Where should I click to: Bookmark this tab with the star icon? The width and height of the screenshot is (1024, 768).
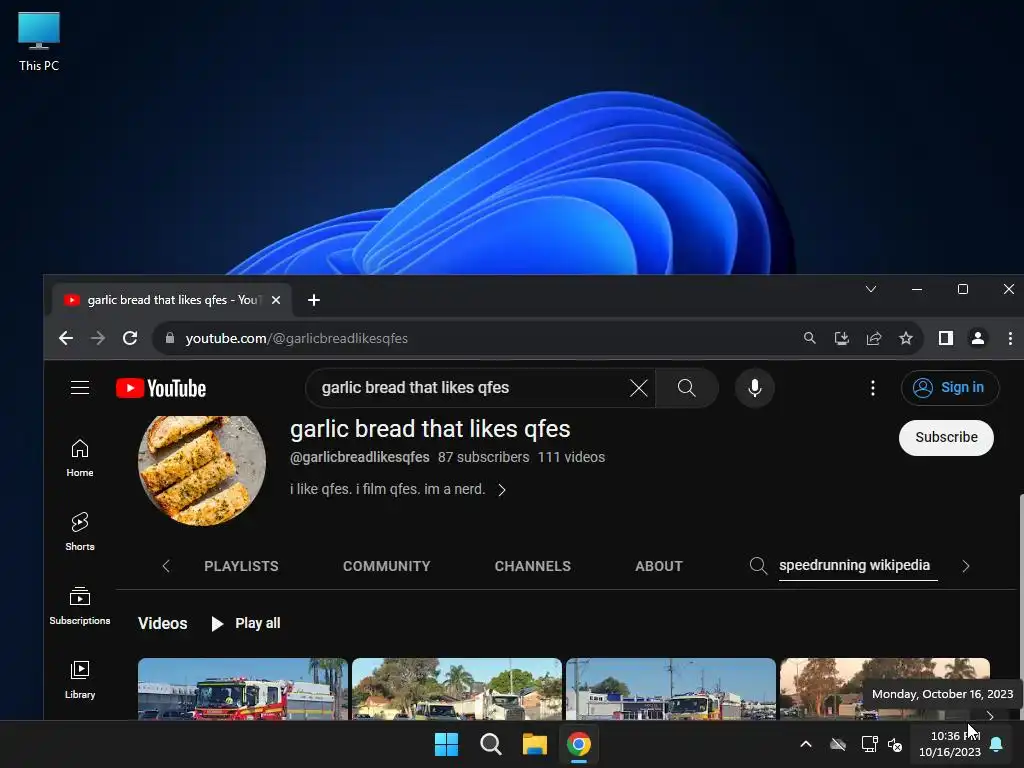(906, 338)
